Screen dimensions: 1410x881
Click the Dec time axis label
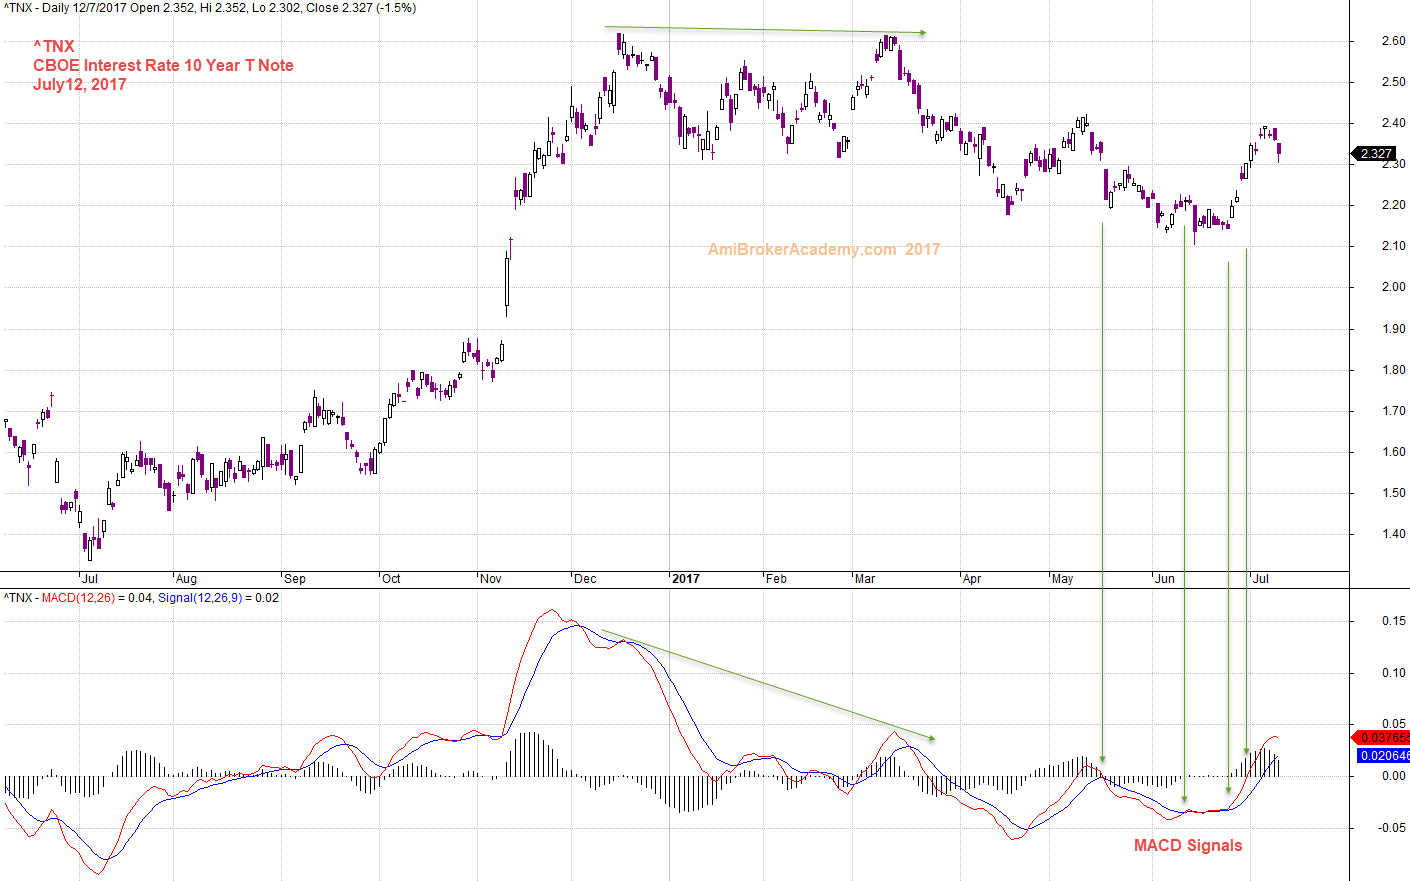point(585,579)
